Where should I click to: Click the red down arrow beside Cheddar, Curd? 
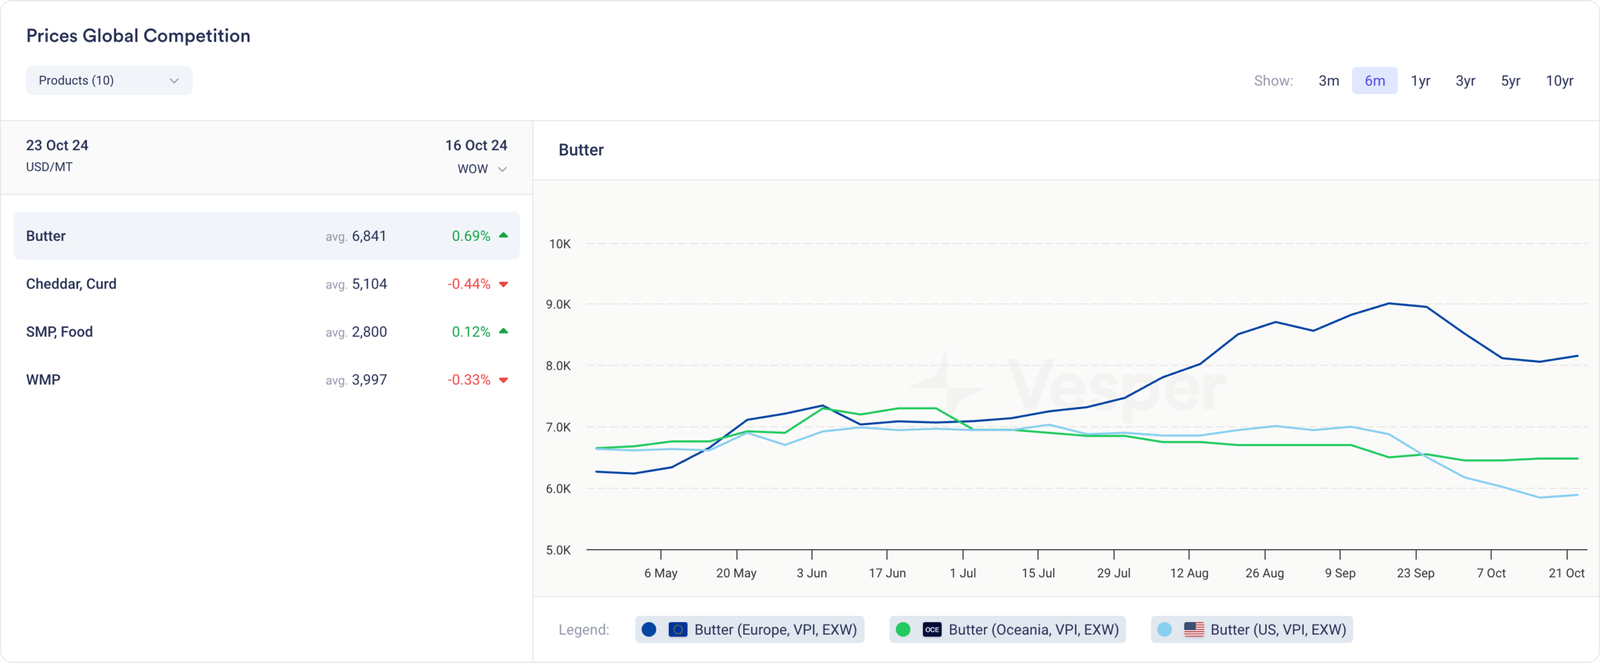[x=503, y=285]
